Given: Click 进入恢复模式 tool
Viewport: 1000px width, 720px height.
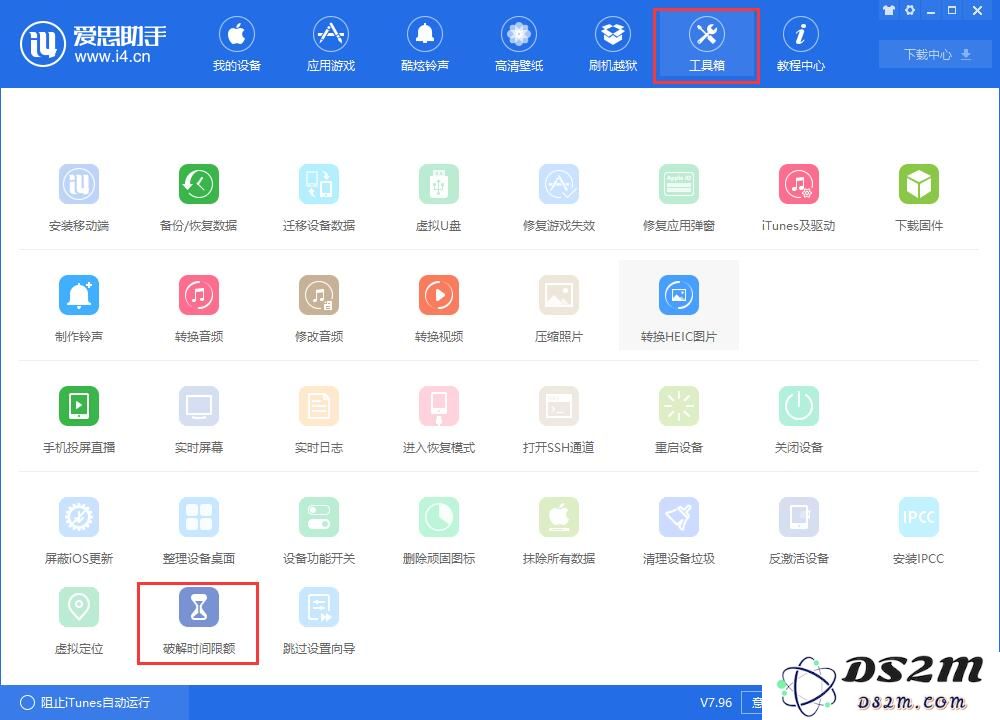Looking at the screenshot, I should pyautogui.click(x=438, y=420).
